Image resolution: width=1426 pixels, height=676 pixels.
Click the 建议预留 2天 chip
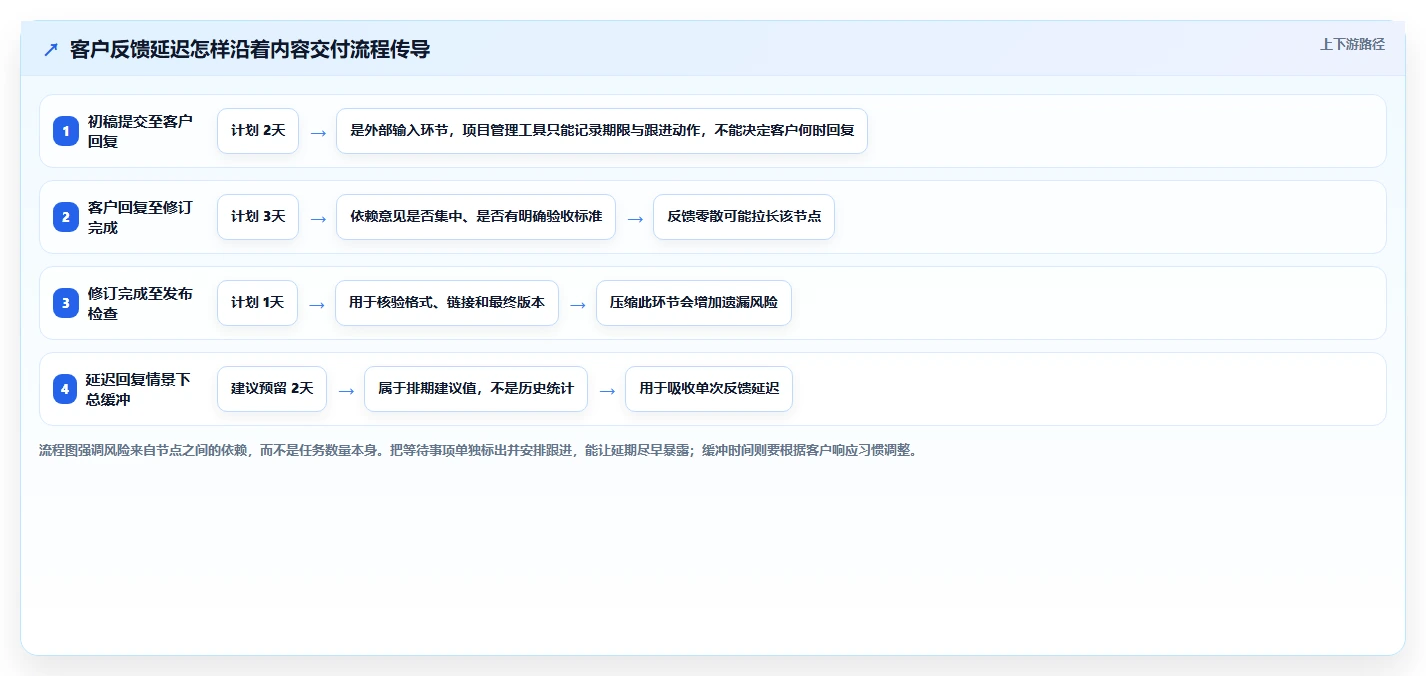272,389
